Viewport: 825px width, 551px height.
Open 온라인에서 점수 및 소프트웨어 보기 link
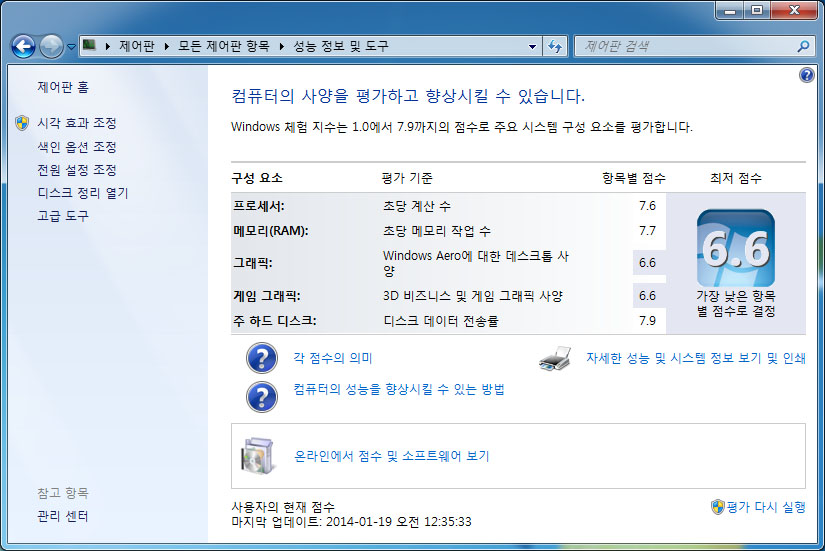[391, 456]
